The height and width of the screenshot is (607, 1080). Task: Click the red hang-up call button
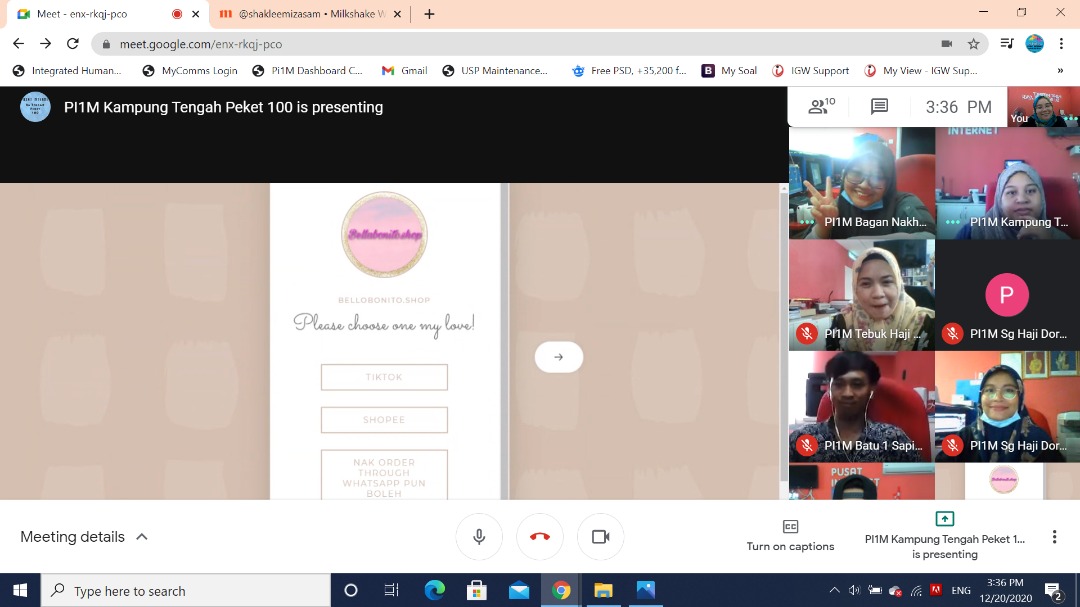pyautogui.click(x=540, y=537)
